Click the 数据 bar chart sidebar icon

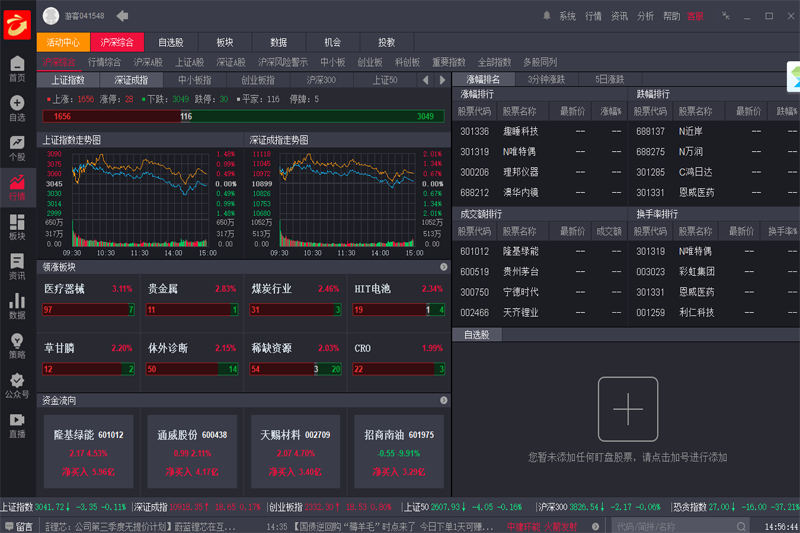point(17,305)
